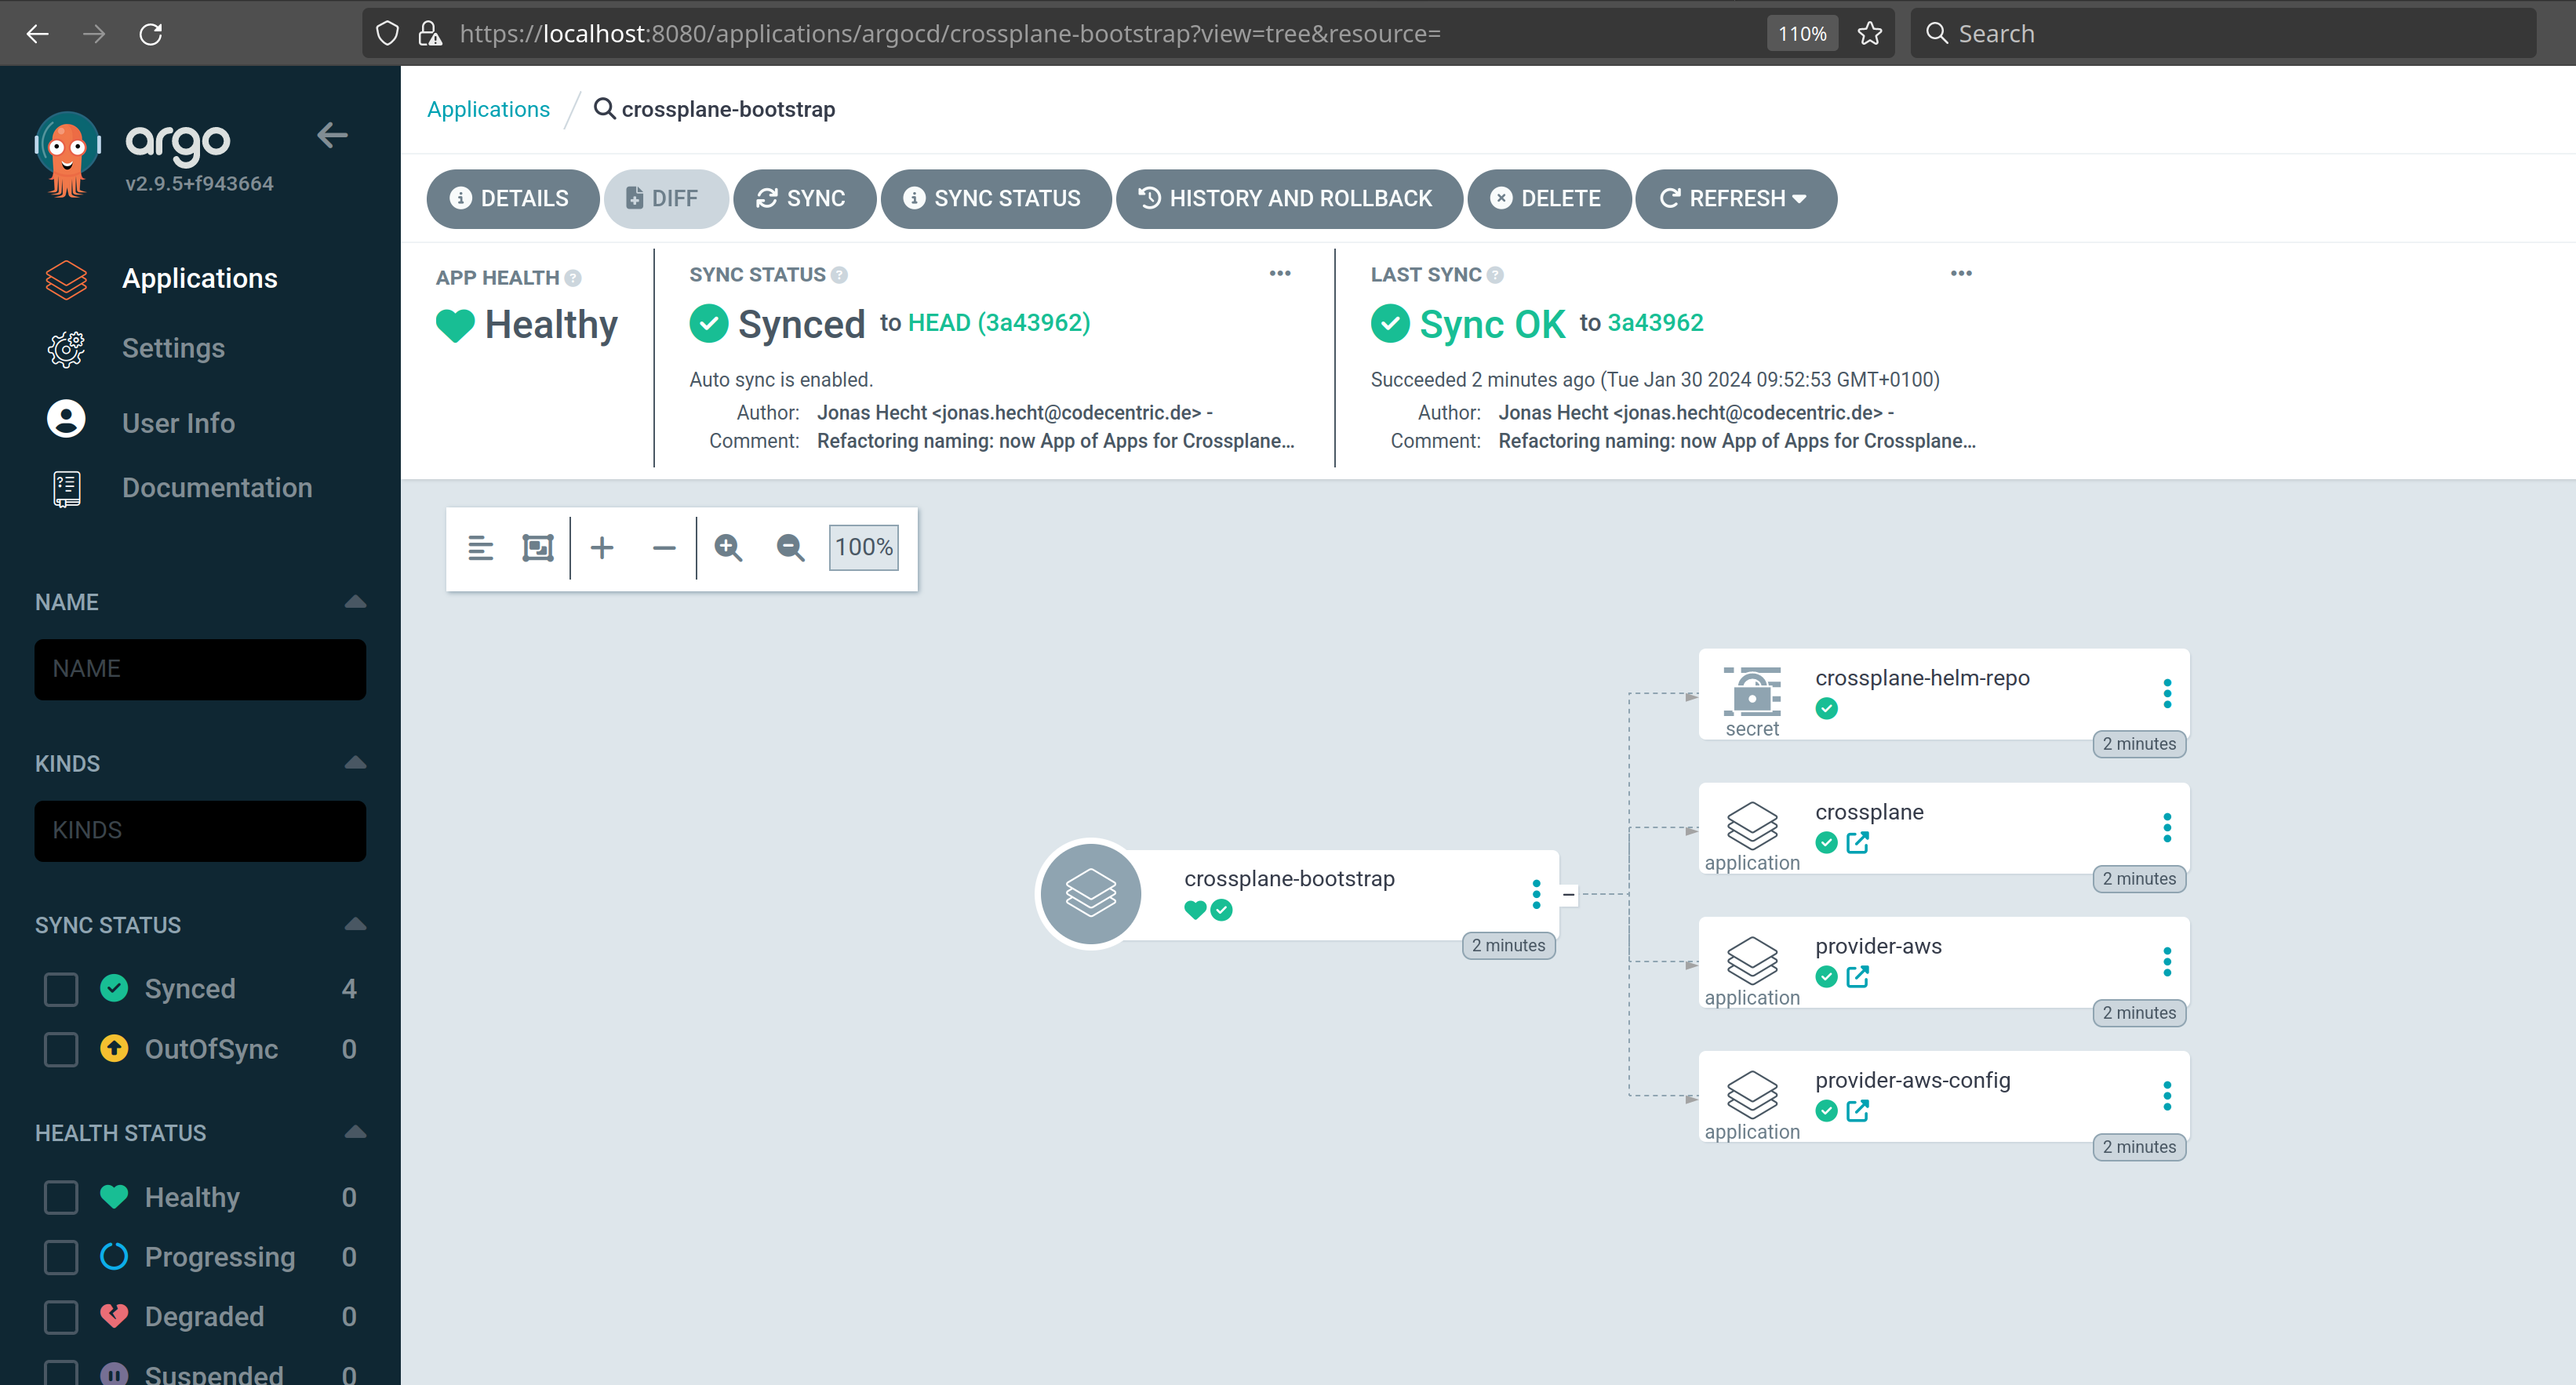Image resolution: width=2576 pixels, height=1385 pixels.
Task: Open the DIFF view for crossplane-bootstrap
Action: coord(664,198)
